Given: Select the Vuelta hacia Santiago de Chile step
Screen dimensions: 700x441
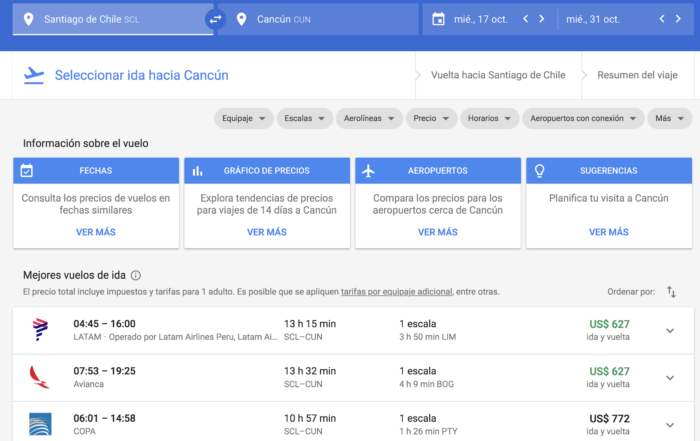Looking at the screenshot, I should coord(498,75).
